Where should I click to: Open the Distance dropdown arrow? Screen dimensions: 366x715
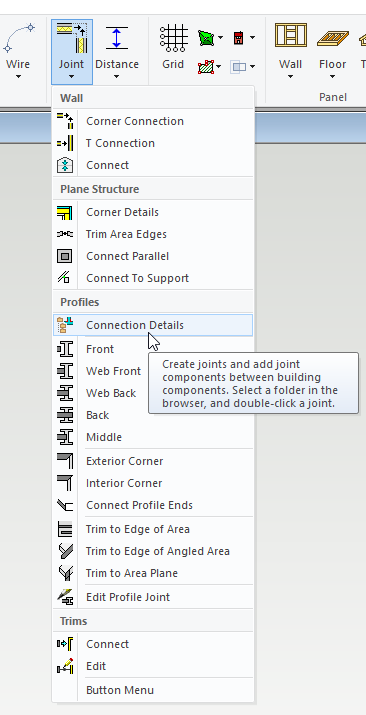point(117,77)
